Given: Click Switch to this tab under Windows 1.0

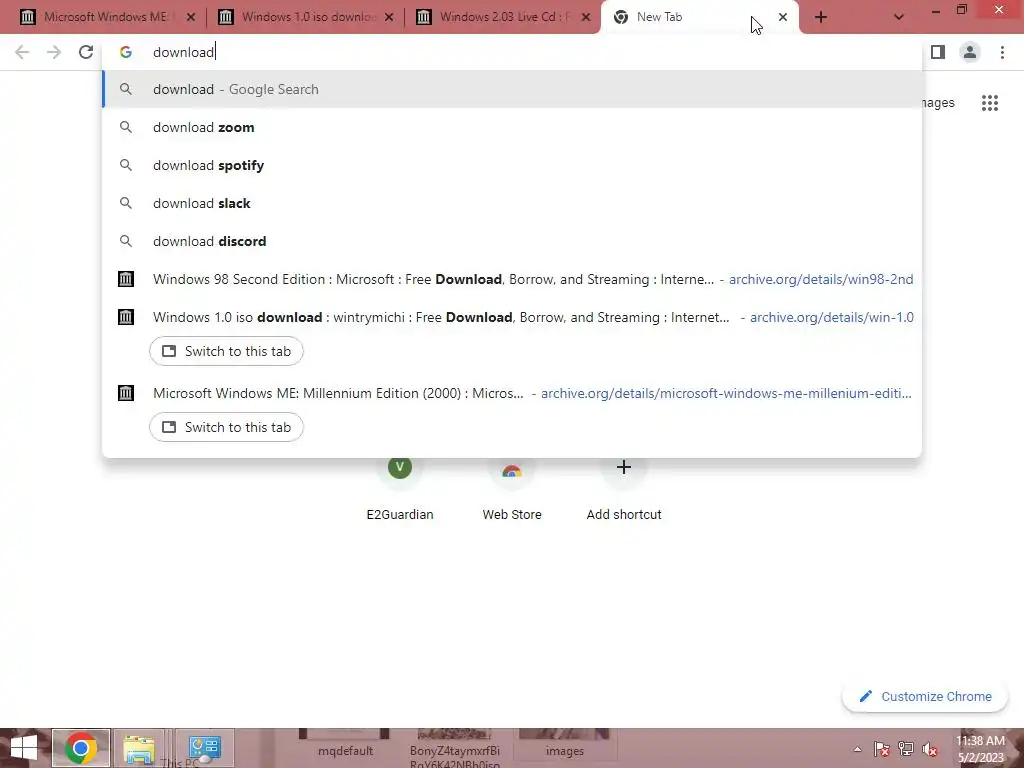Looking at the screenshot, I should [226, 351].
